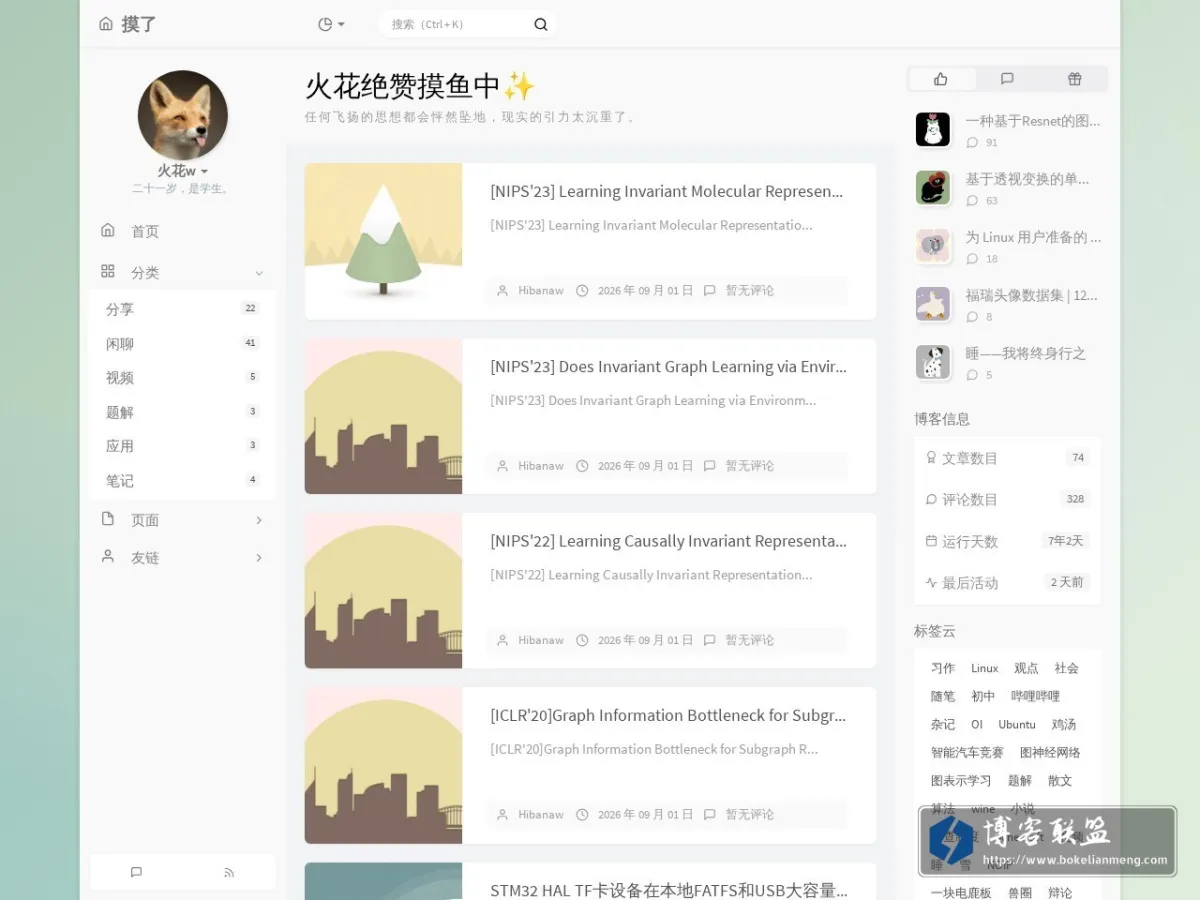Open popular post "基于透视变换的单..."
This screenshot has height=900, width=1200.
[x=1027, y=179]
